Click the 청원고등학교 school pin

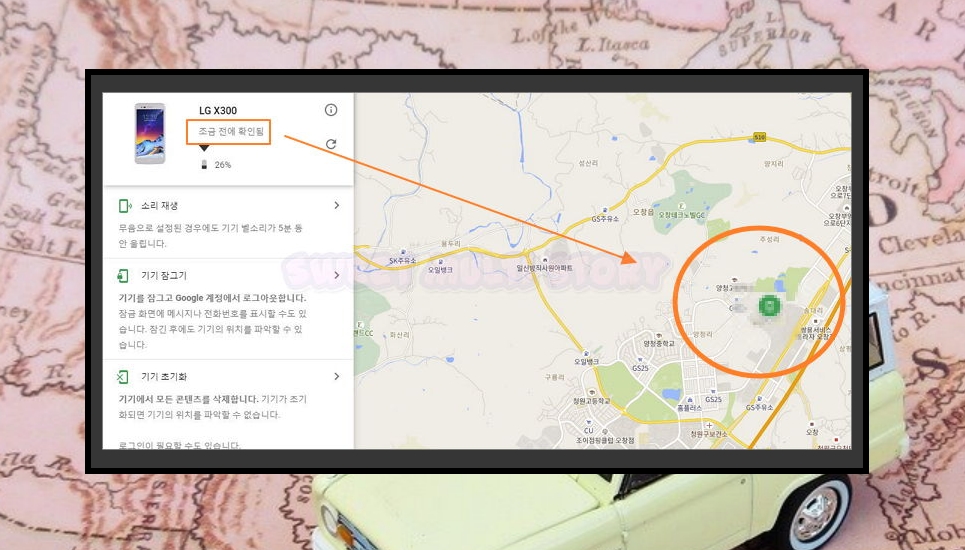[591, 393]
